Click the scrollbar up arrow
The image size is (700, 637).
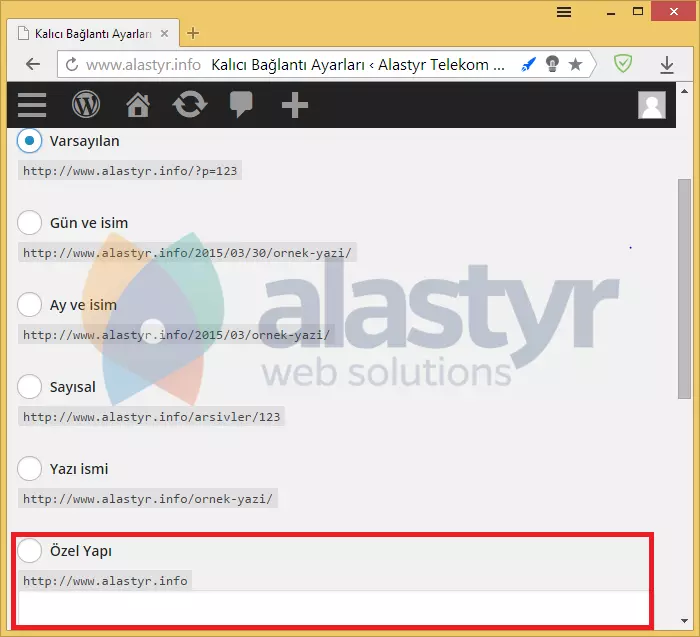click(684, 91)
